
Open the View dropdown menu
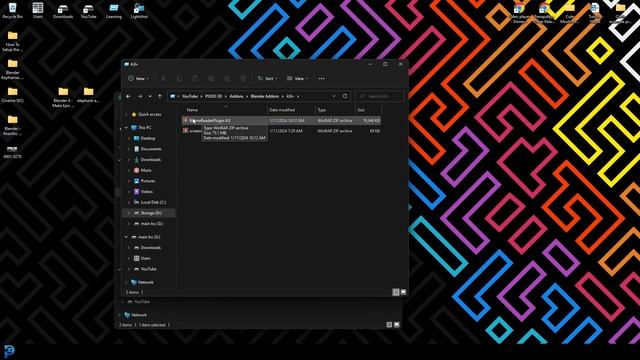pos(297,78)
